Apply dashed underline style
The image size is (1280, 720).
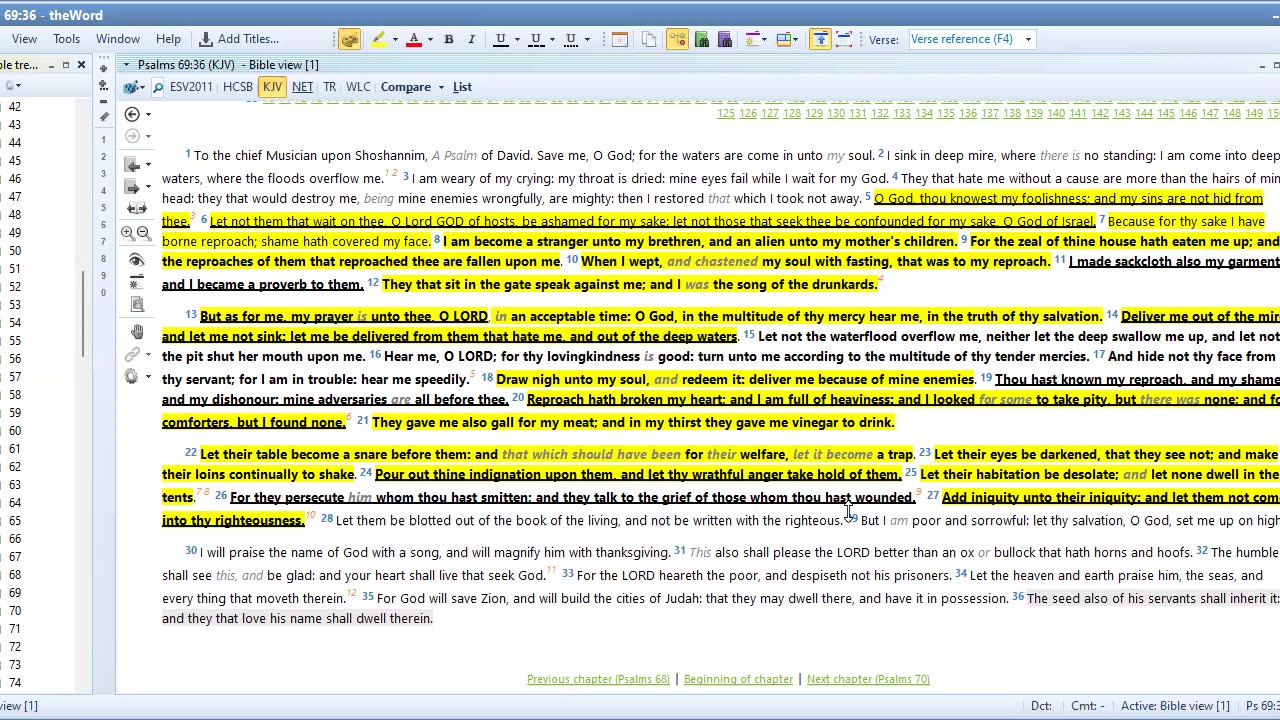(535, 39)
